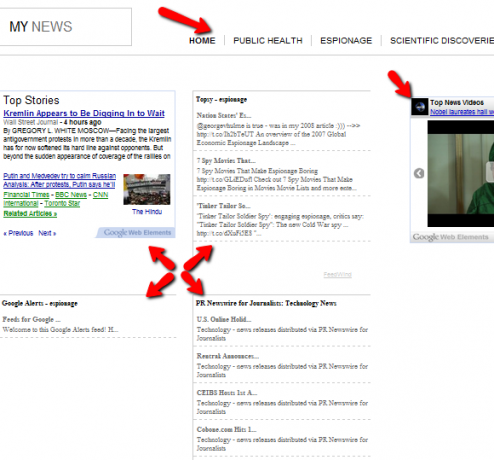Viewport: 494px width, 460px height.
Task: Click the previous video arrow icon
Action: (419, 173)
